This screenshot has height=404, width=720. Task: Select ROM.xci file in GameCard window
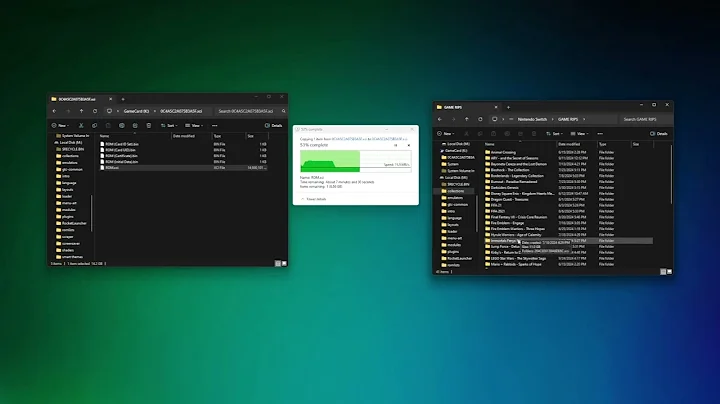coord(183,168)
